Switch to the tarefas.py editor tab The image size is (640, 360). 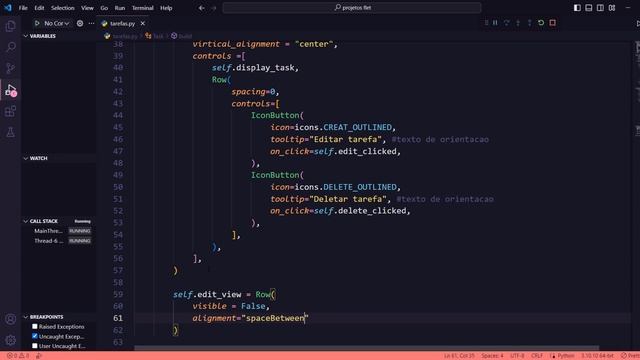122,24
